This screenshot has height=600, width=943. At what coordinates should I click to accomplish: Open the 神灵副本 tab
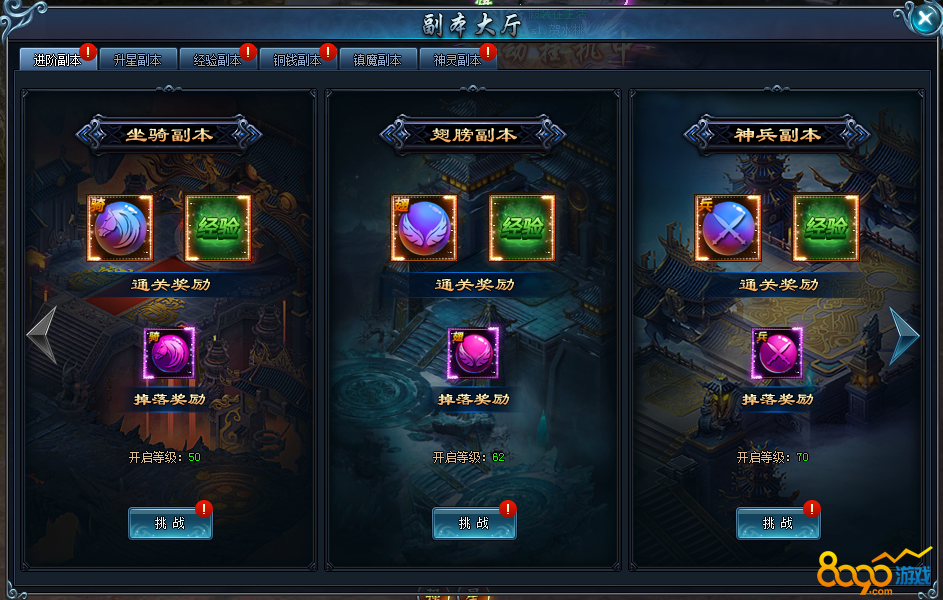pos(458,60)
